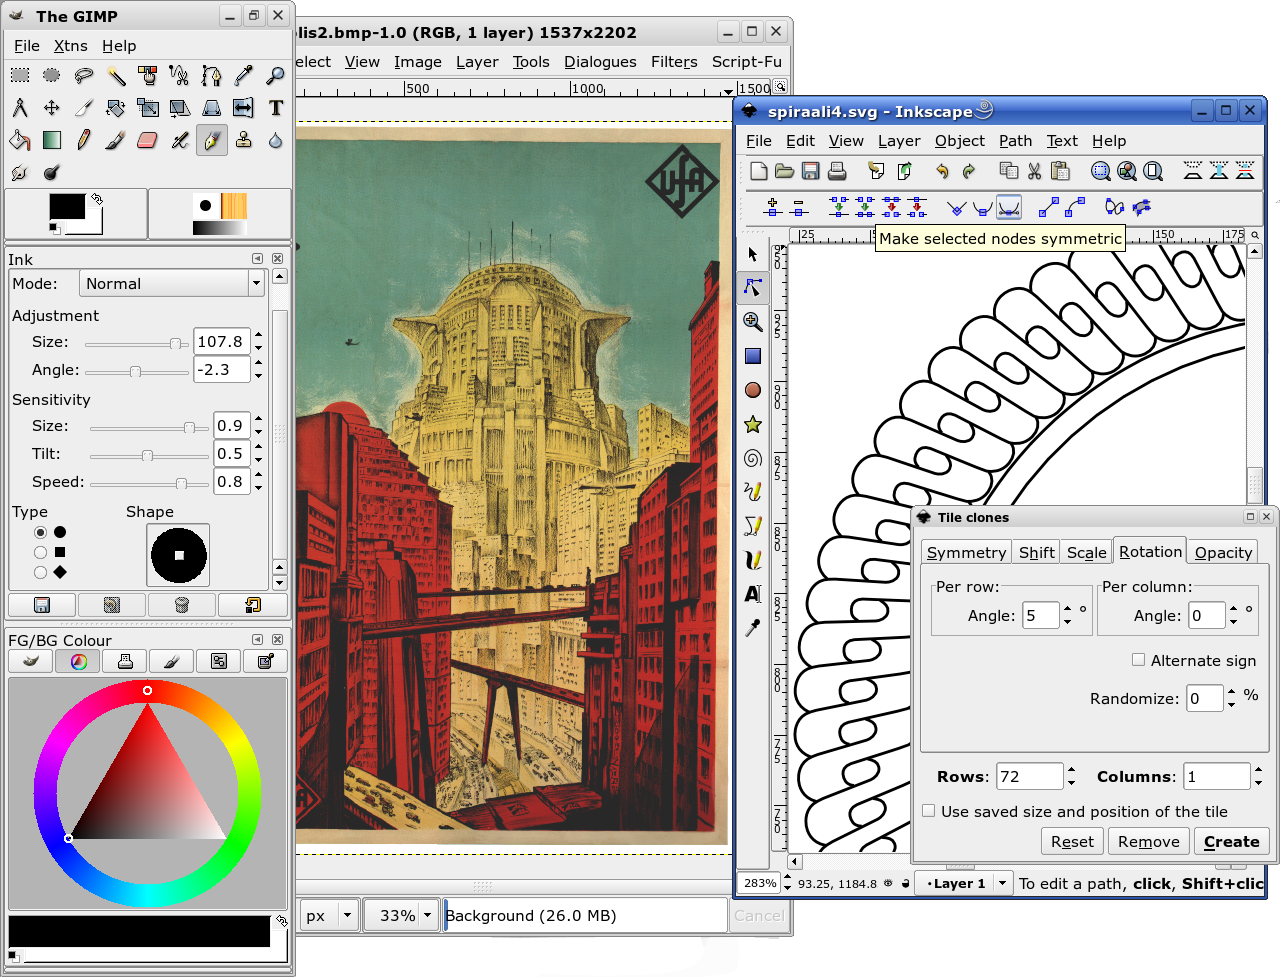Click the Remove button in Tile clones
Screen dimensions: 1280x978
[1149, 841]
